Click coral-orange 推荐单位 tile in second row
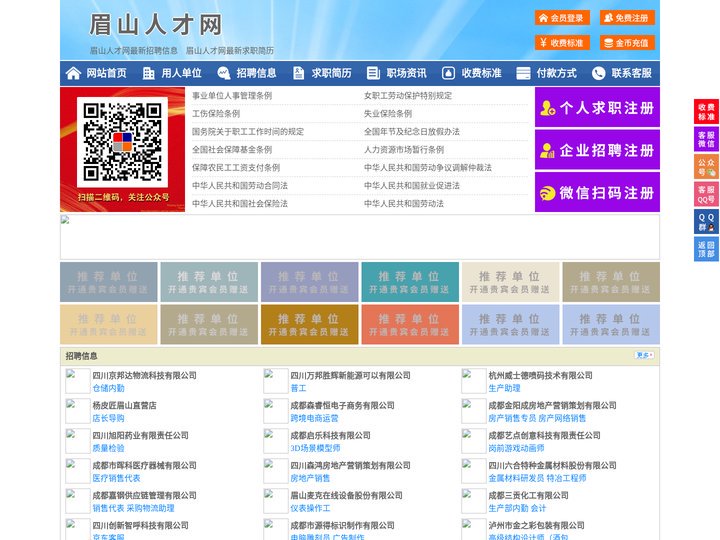This screenshot has height=540, width=720. [x=410, y=324]
